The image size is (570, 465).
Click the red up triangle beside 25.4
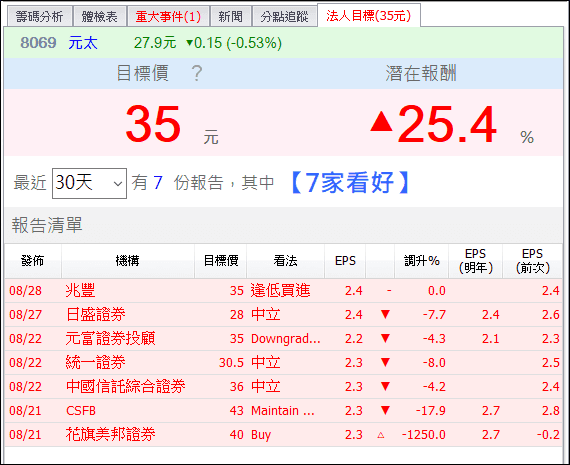point(381,121)
